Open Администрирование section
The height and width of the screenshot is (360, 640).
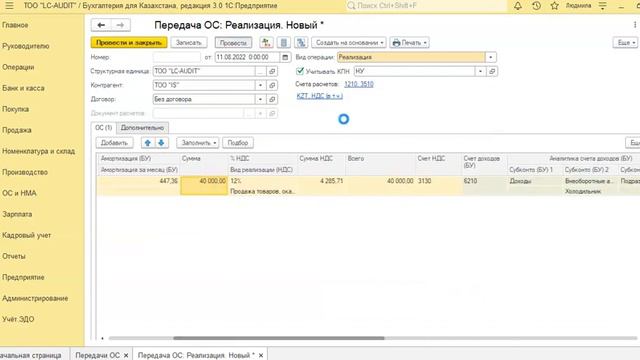(35, 298)
